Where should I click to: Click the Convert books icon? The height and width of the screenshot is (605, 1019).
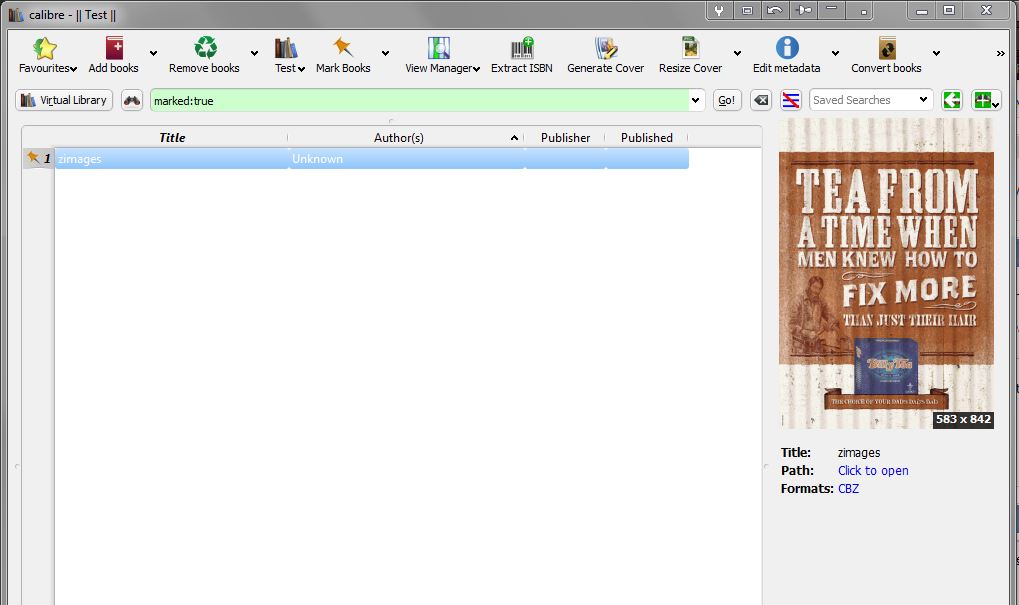coord(886,48)
